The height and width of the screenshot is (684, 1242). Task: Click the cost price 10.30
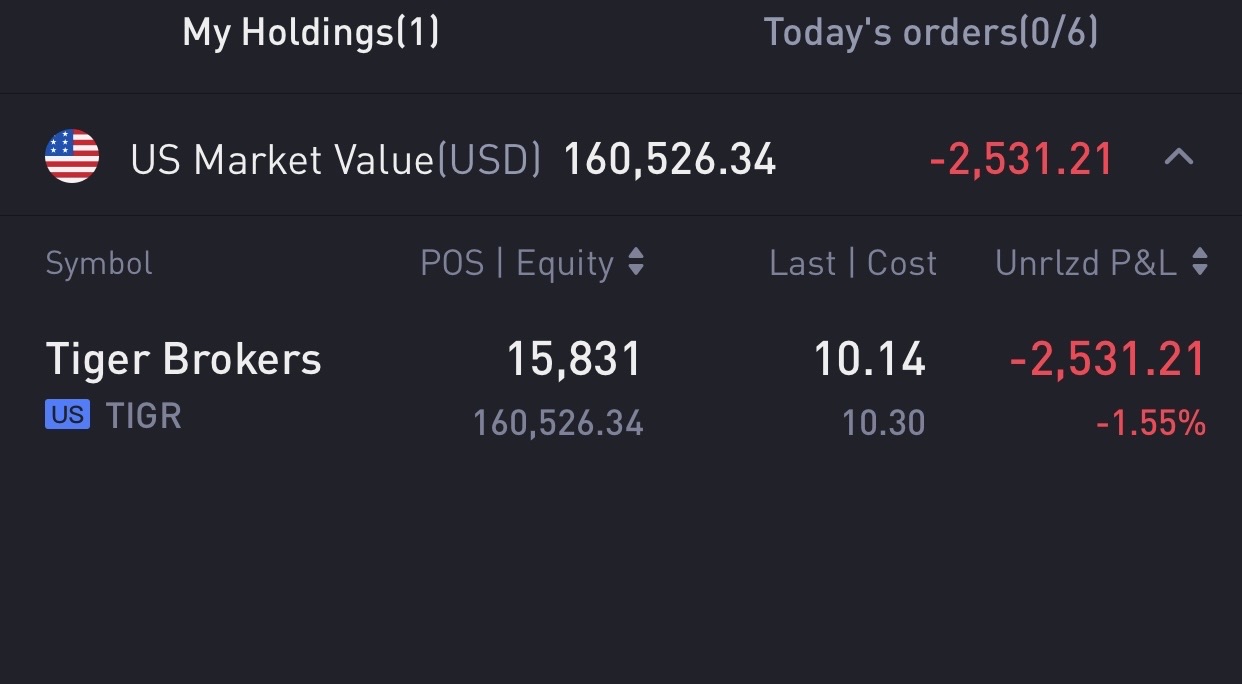coord(883,423)
